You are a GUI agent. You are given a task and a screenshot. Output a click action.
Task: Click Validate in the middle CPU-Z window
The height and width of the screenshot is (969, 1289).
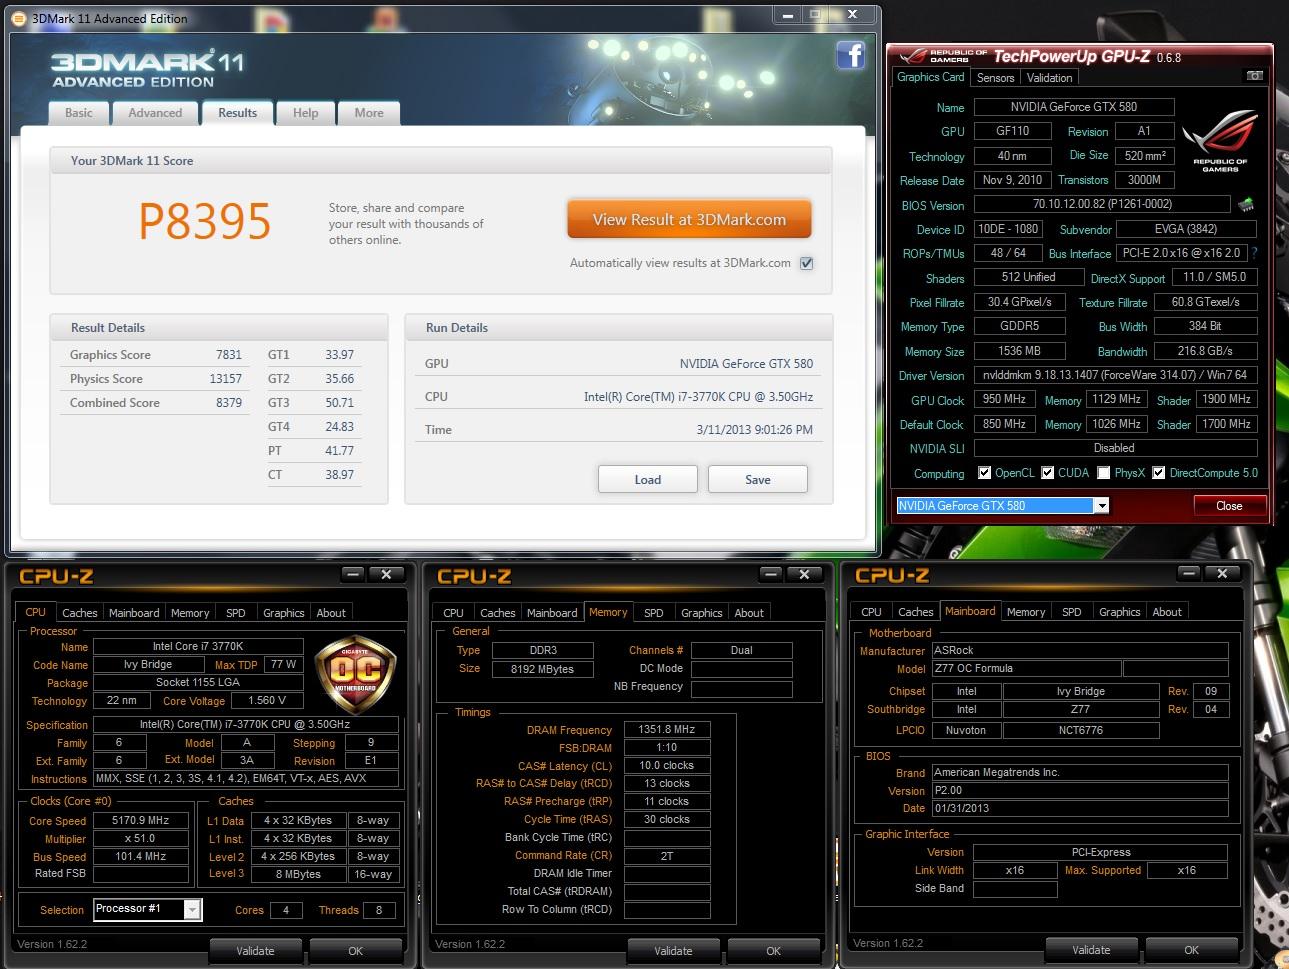click(x=673, y=951)
